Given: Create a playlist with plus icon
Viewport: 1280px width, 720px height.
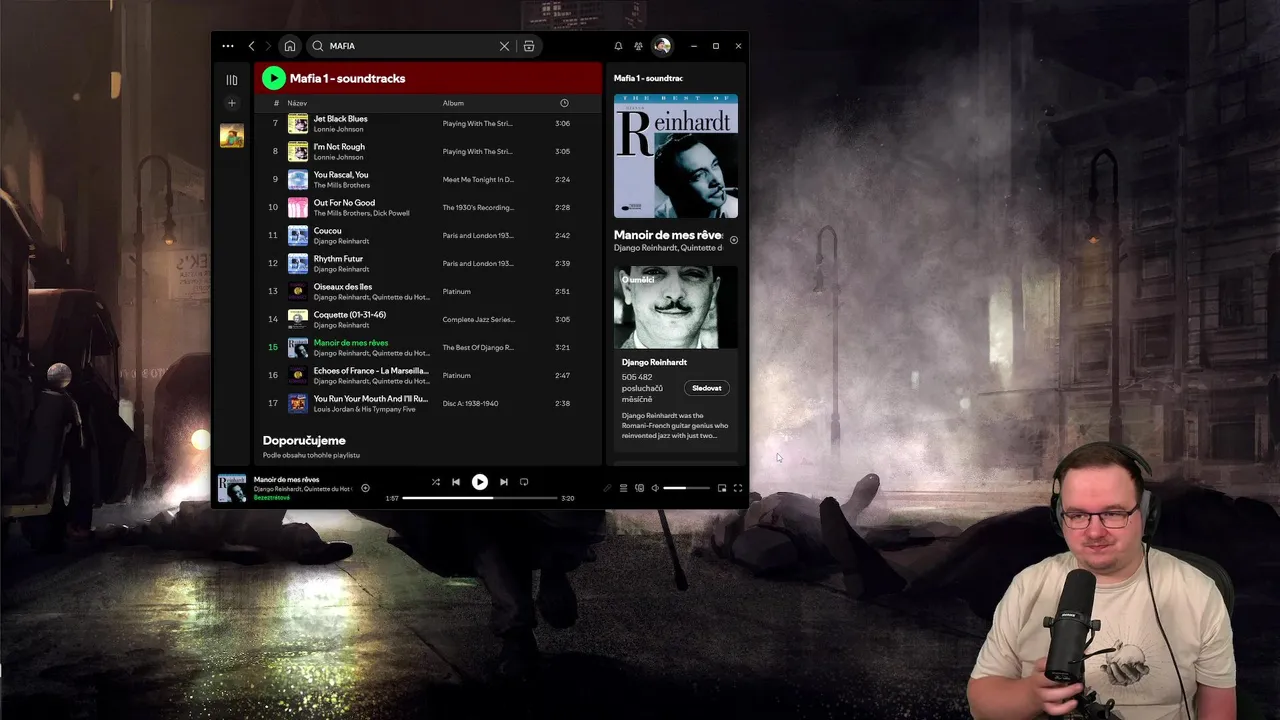Looking at the screenshot, I should pos(232,103).
